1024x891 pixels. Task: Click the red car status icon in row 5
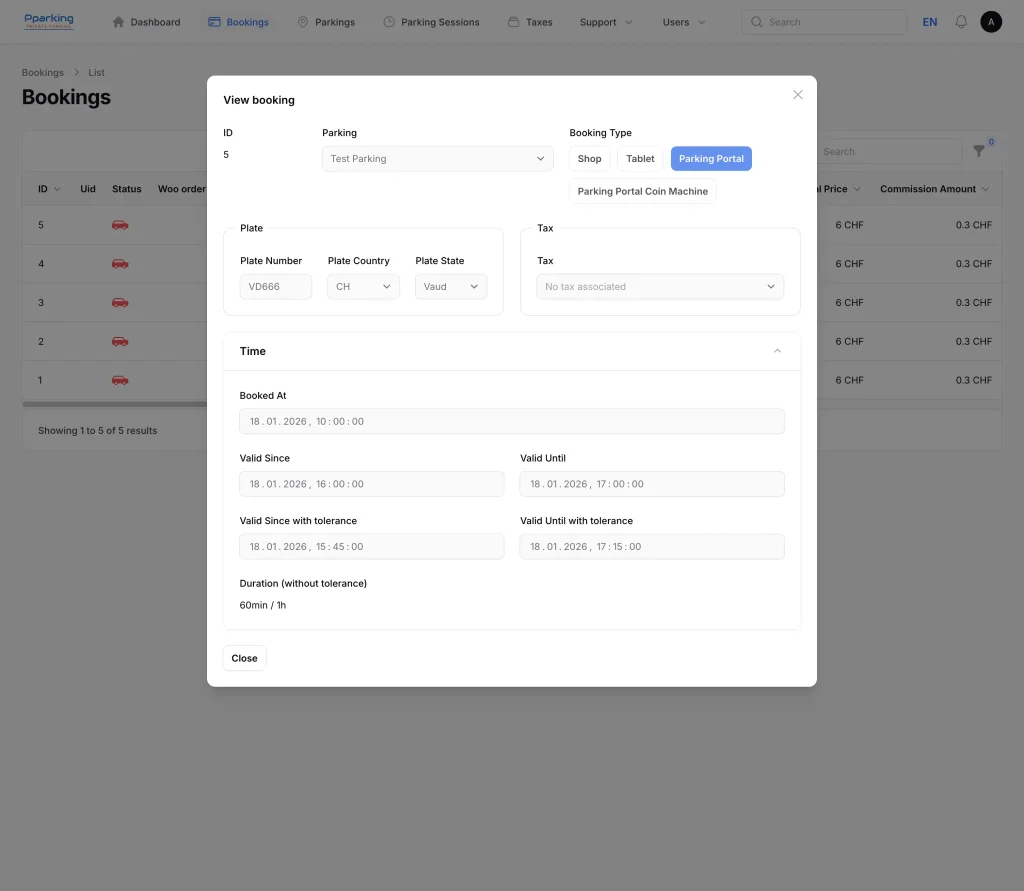[120, 225]
